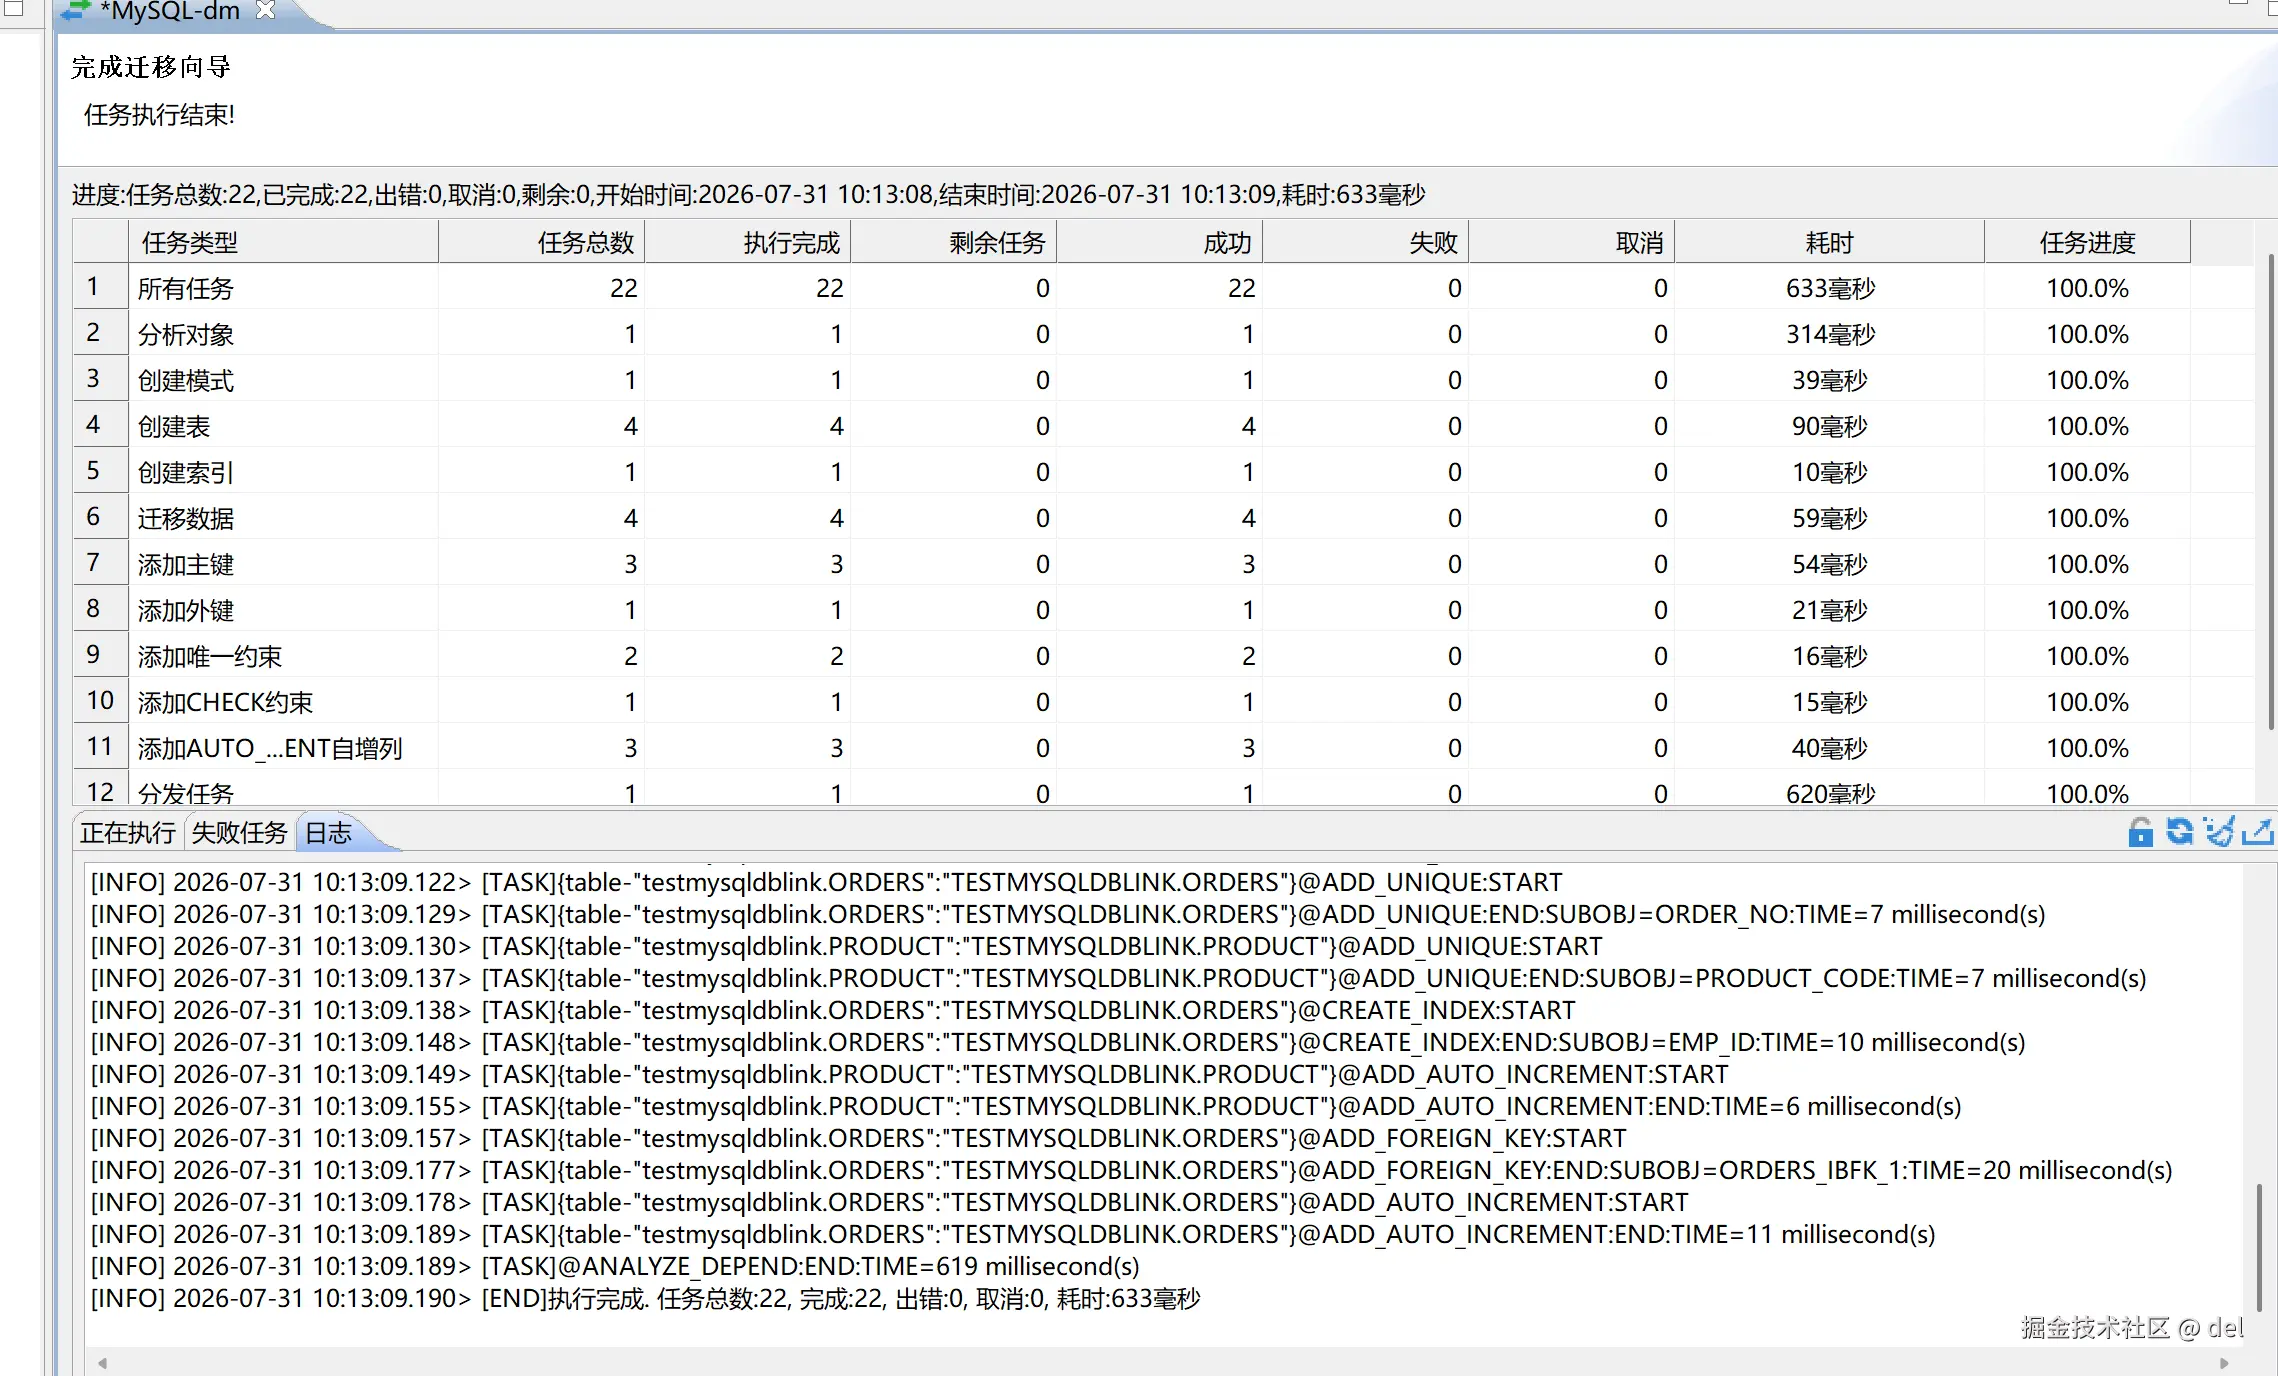Click the 取消 column header
Image resolution: width=2278 pixels, height=1376 pixels.
click(1572, 242)
